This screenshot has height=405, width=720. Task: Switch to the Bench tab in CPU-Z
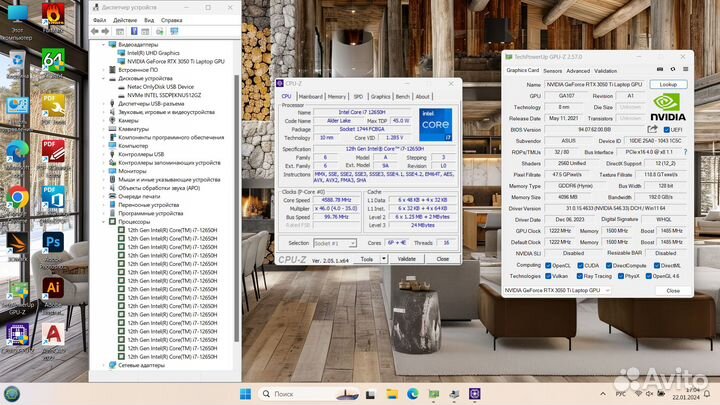tap(402, 96)
